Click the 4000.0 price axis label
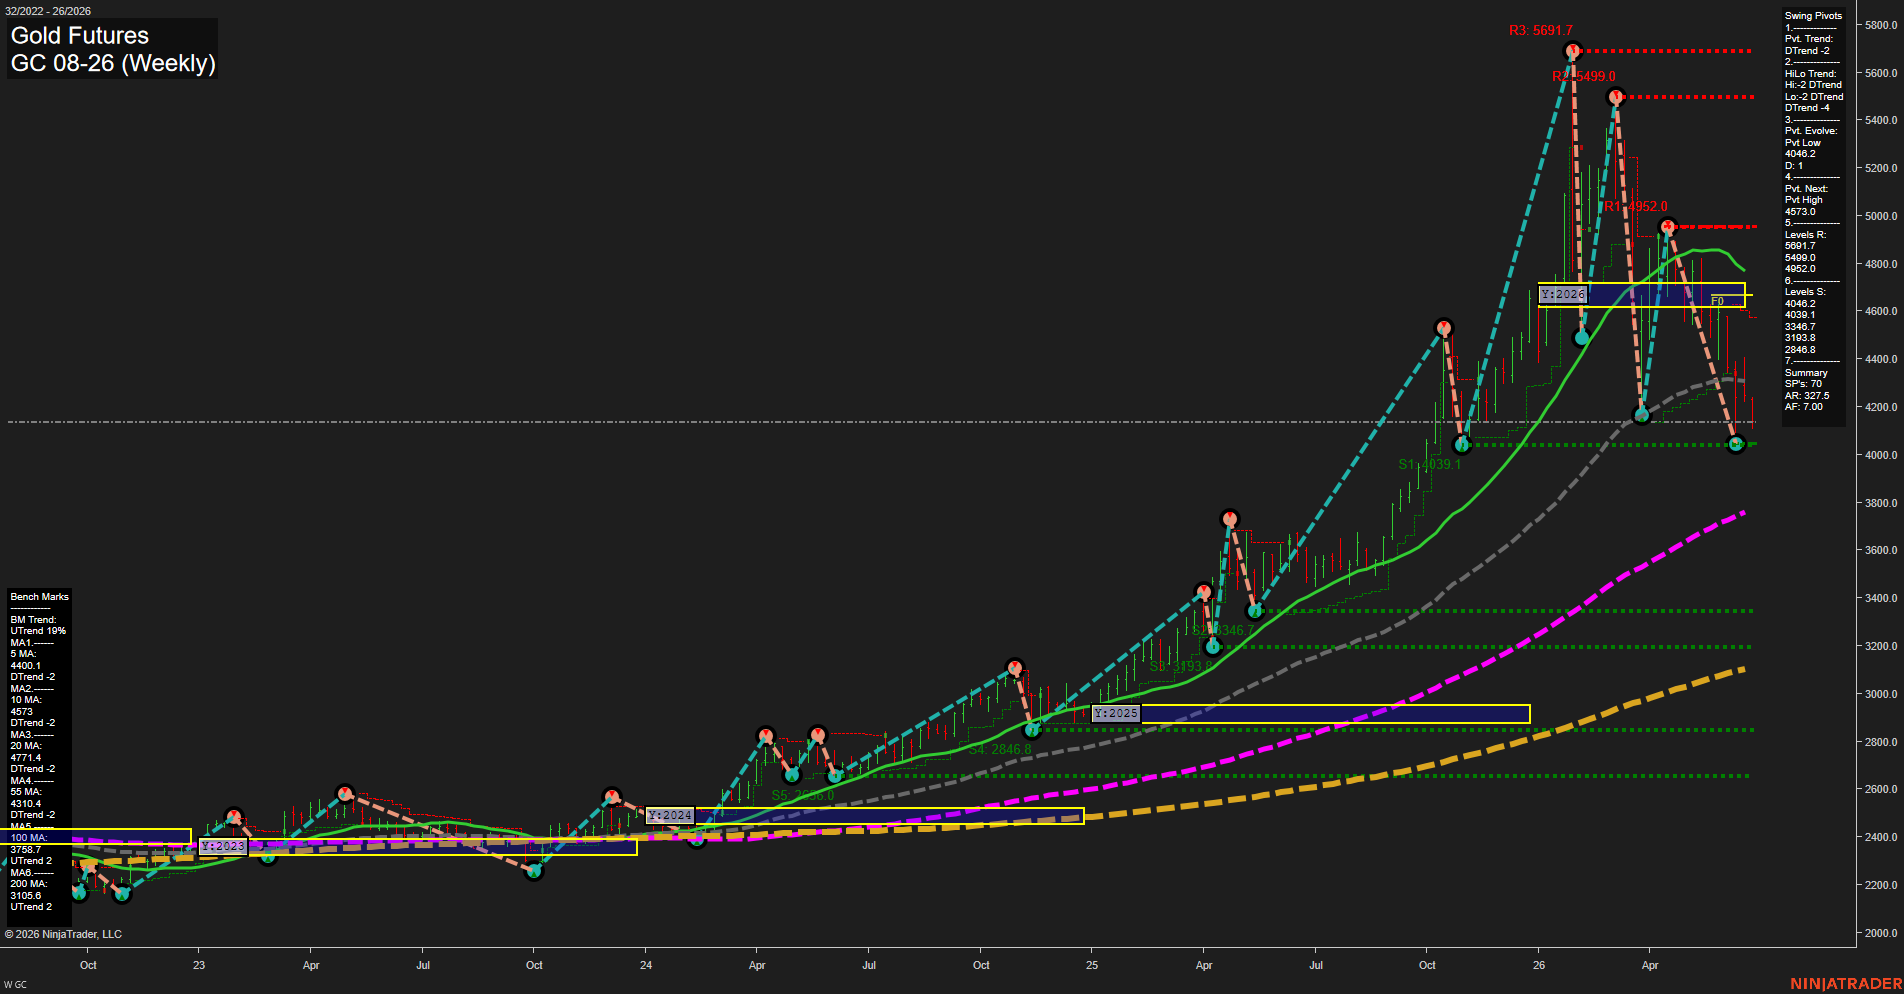Image resolution: width=1904 pixels, height=994 pixels. point(1881,455)
